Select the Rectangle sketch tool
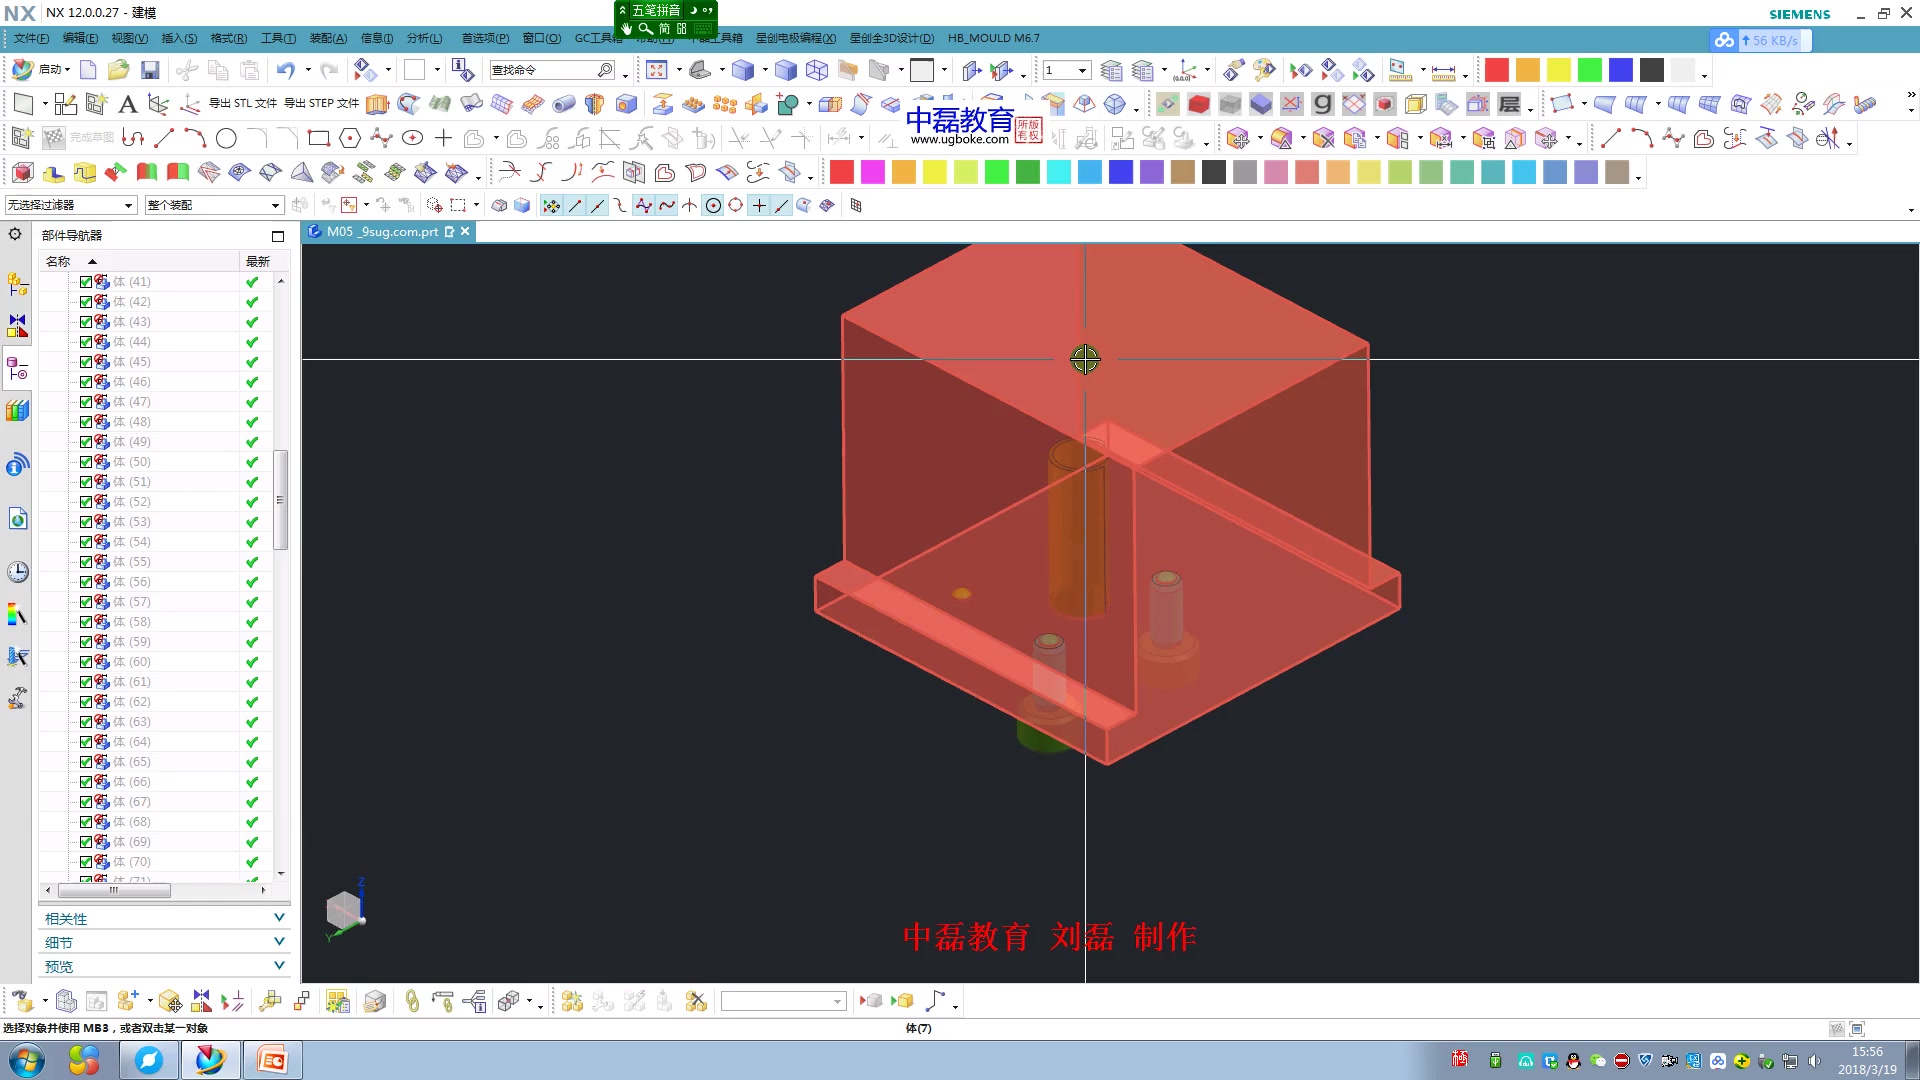The height and width of the screenshot is (1080, 1920). pos(319,138)
